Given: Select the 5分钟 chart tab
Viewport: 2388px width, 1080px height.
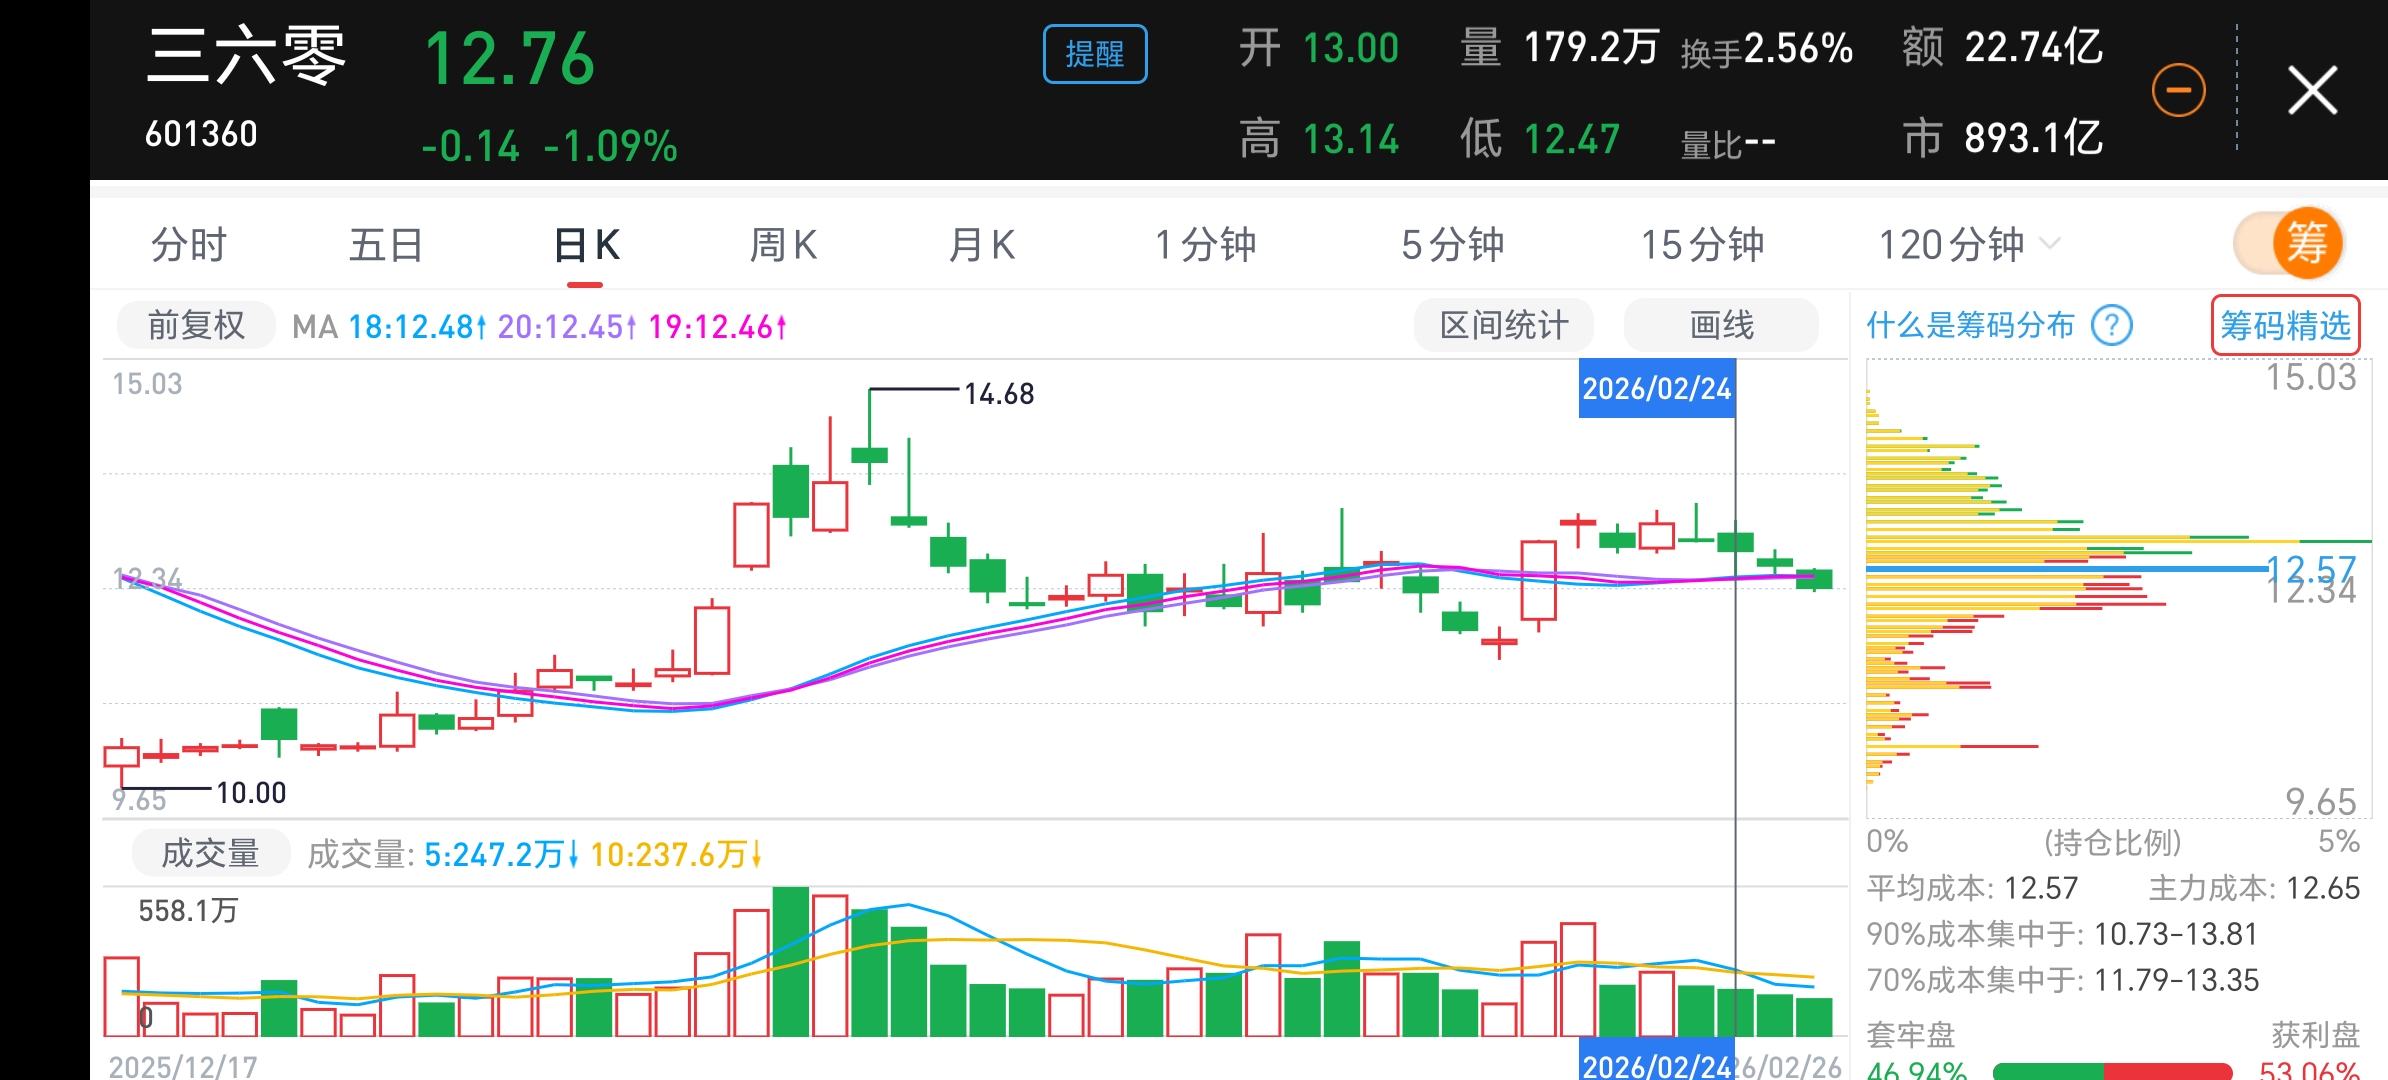Looking at the screenshot, I should [x=1452, y=245].
